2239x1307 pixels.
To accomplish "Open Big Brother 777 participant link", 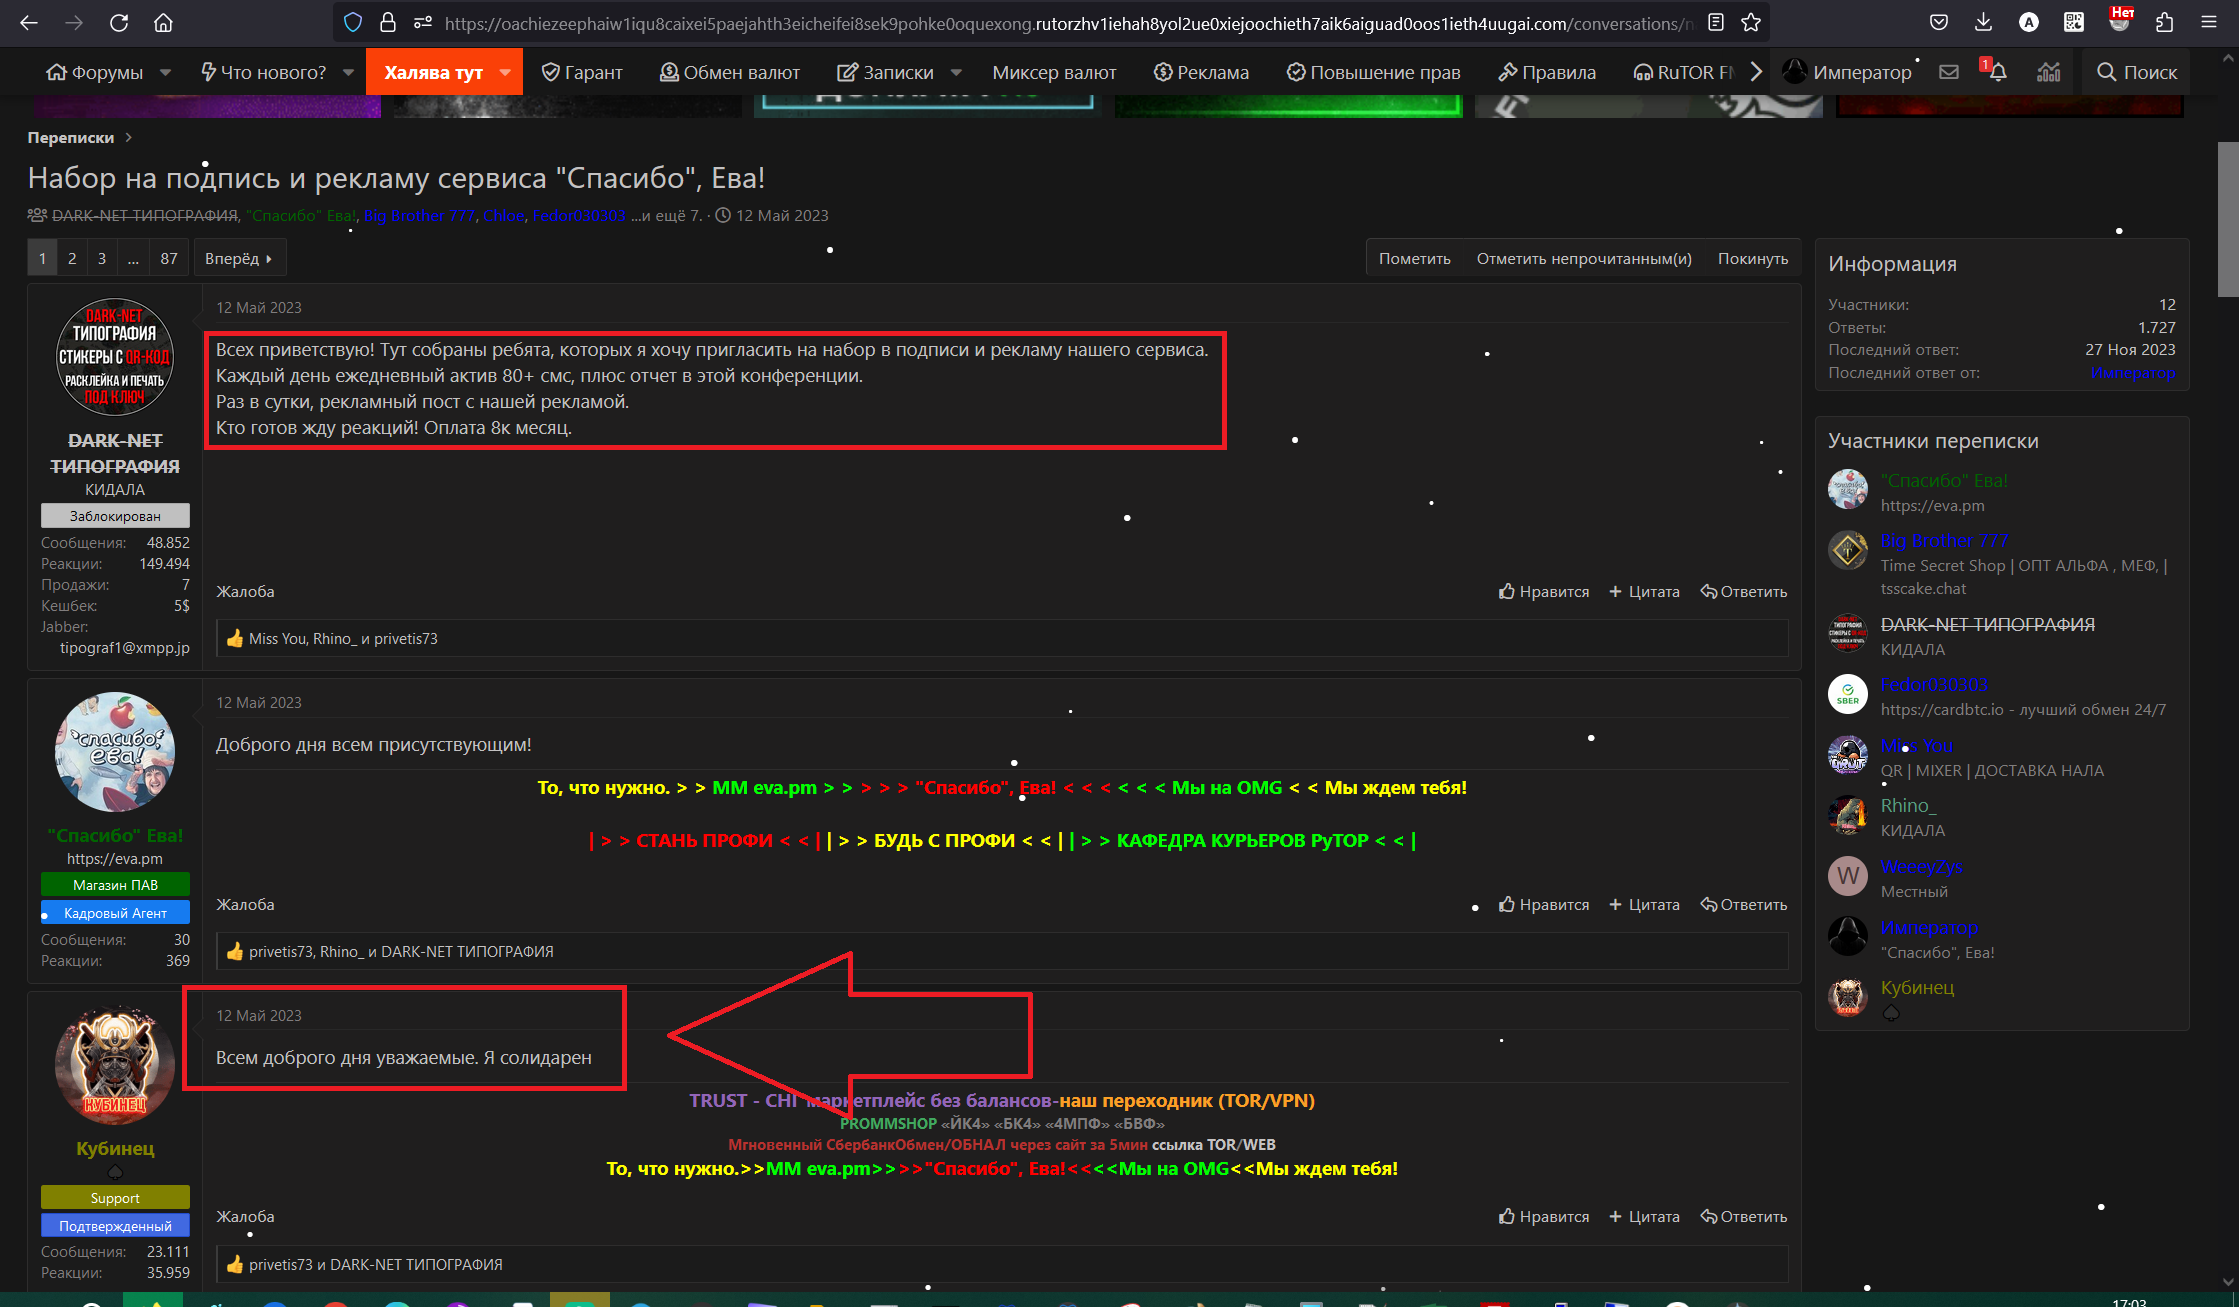I will (x=1943, y=541).
